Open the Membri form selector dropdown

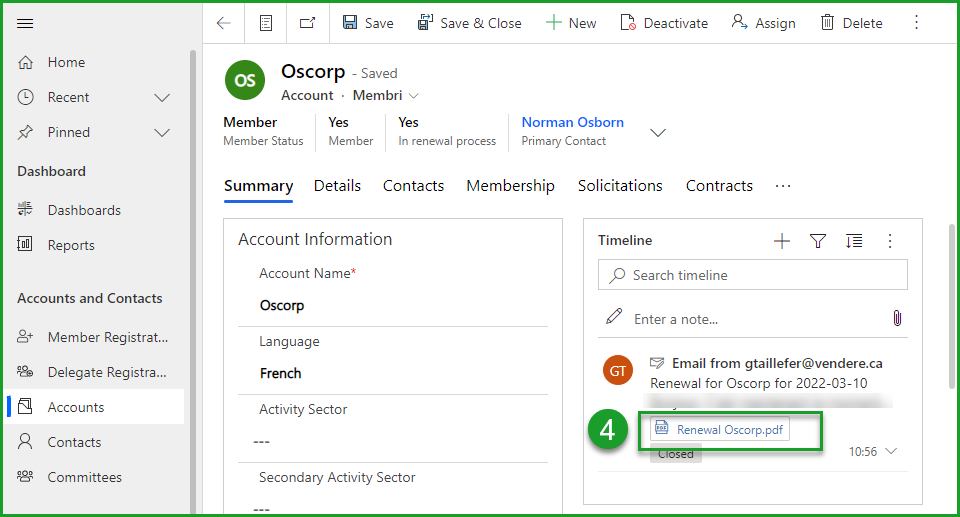(x=414, y=96)
